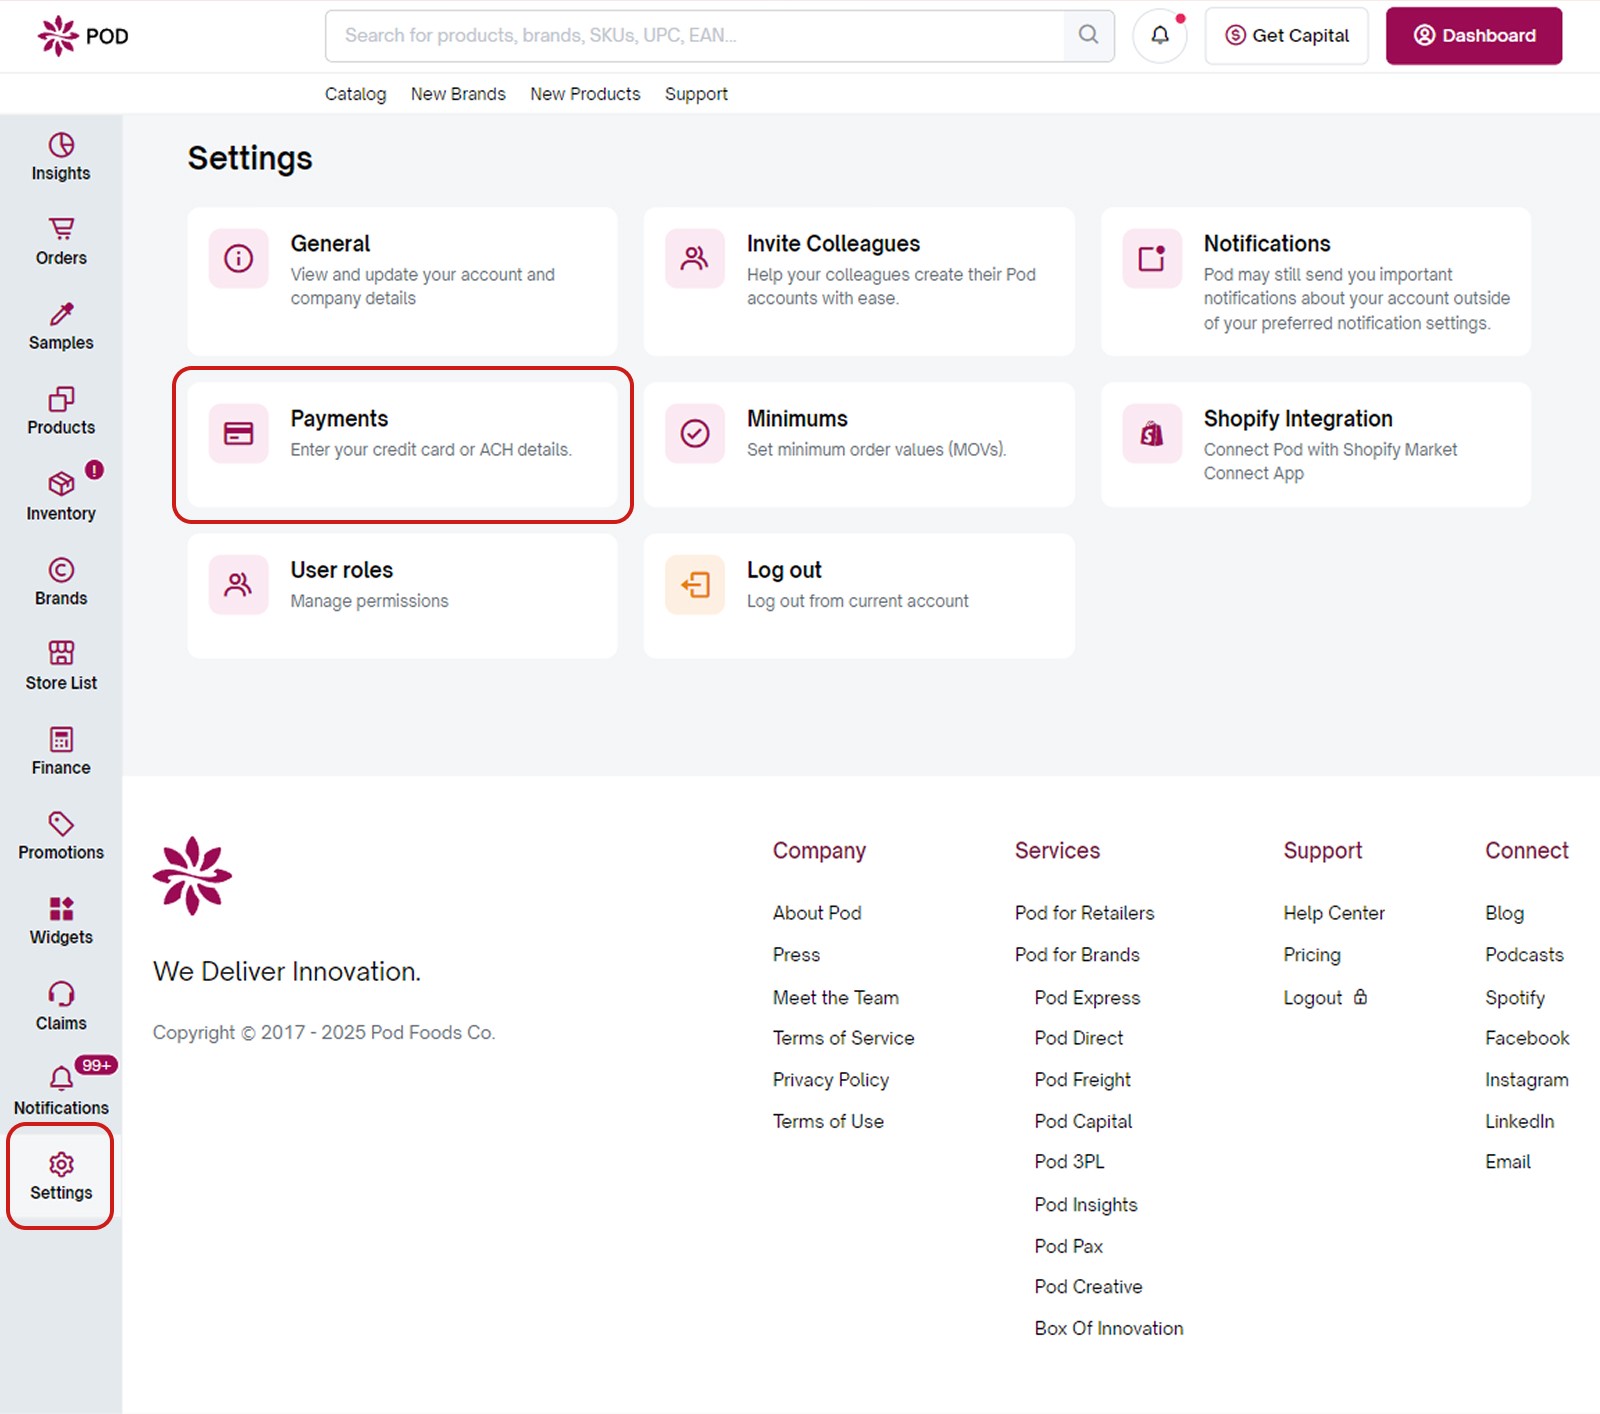
Task: Click the Inventory icon with alert badge
Action: pyautogui.click(x=60, y=485)
